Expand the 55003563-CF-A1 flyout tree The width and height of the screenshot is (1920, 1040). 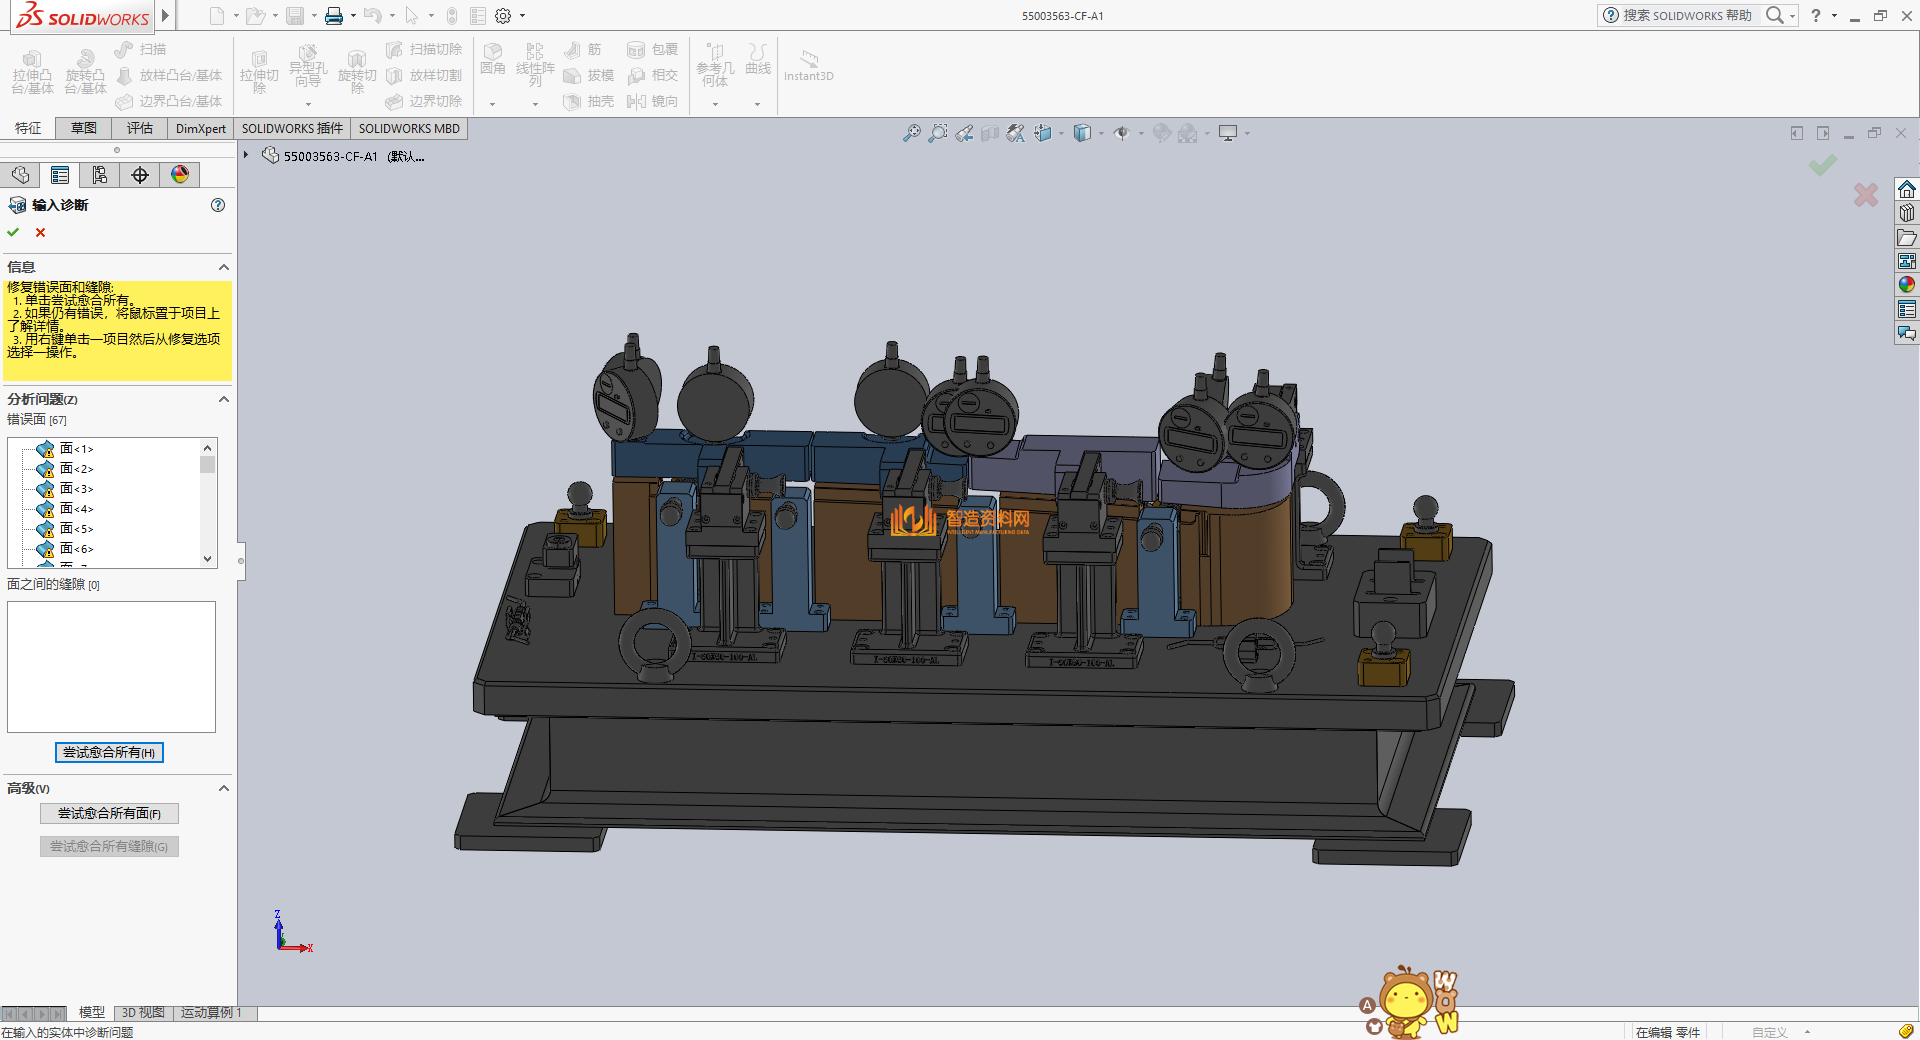pyautogui.click(x=246, y=155)
